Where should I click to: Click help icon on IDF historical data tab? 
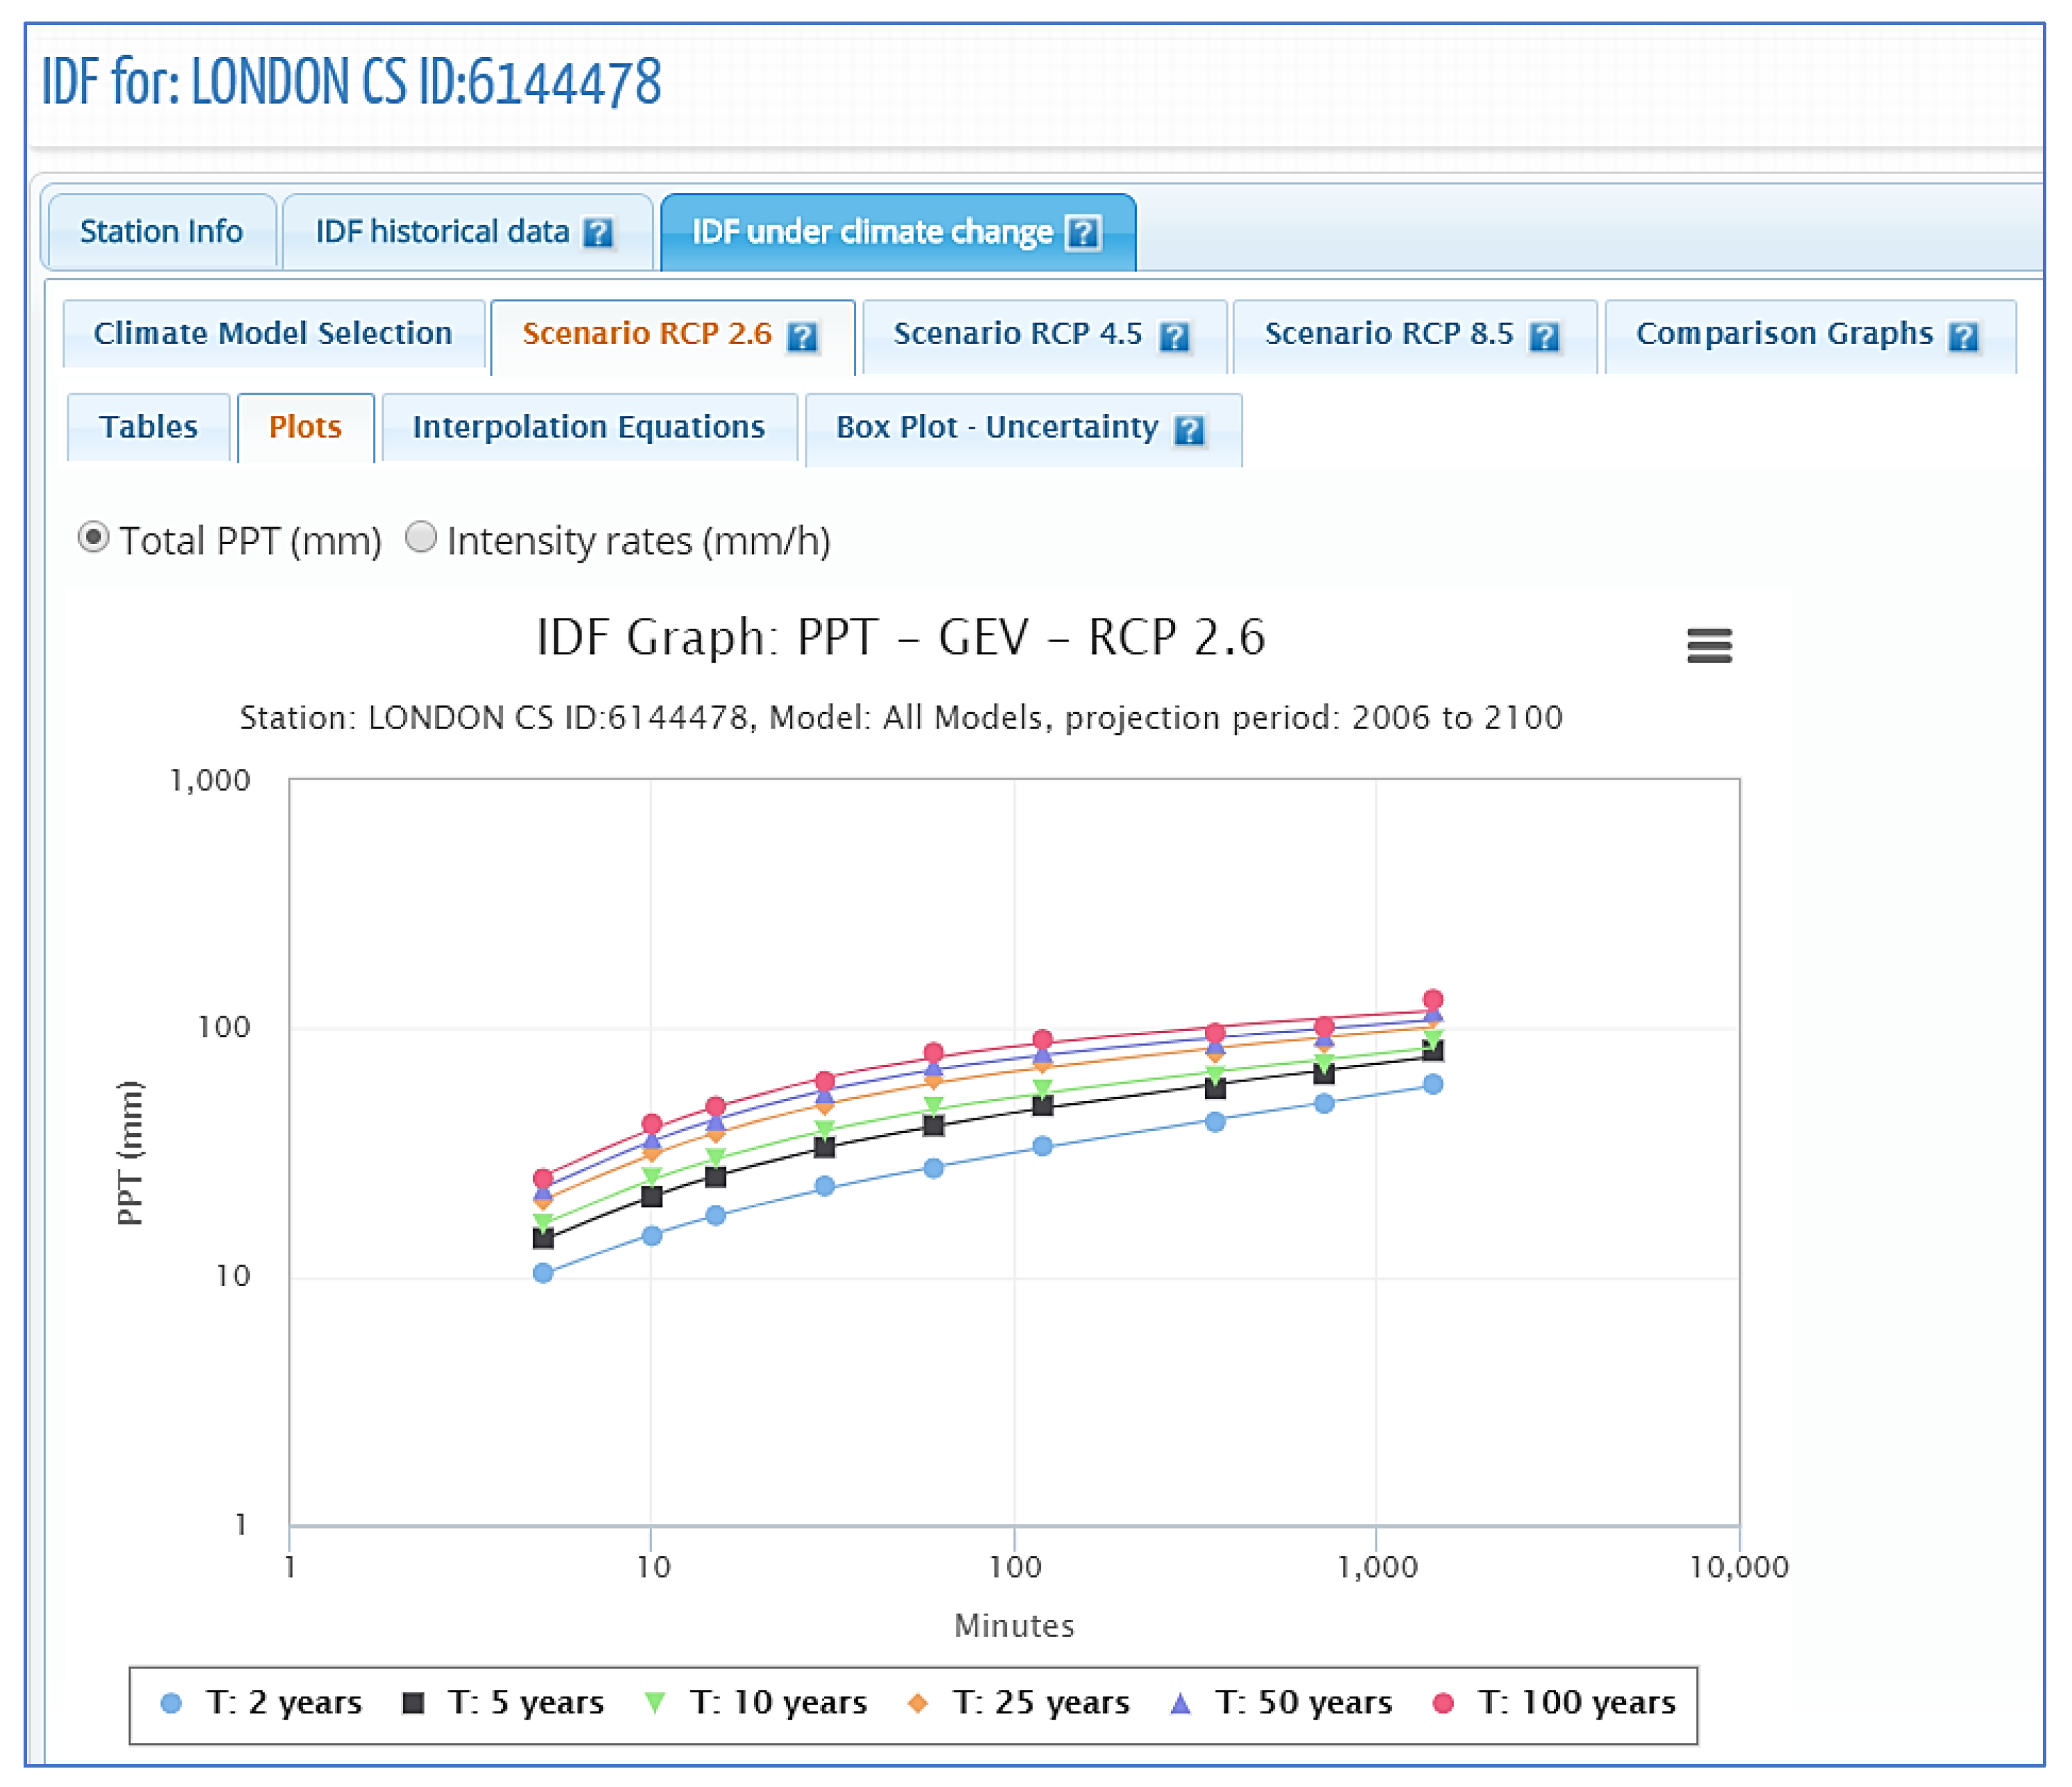pyautogui.click(x=598, y=233)
